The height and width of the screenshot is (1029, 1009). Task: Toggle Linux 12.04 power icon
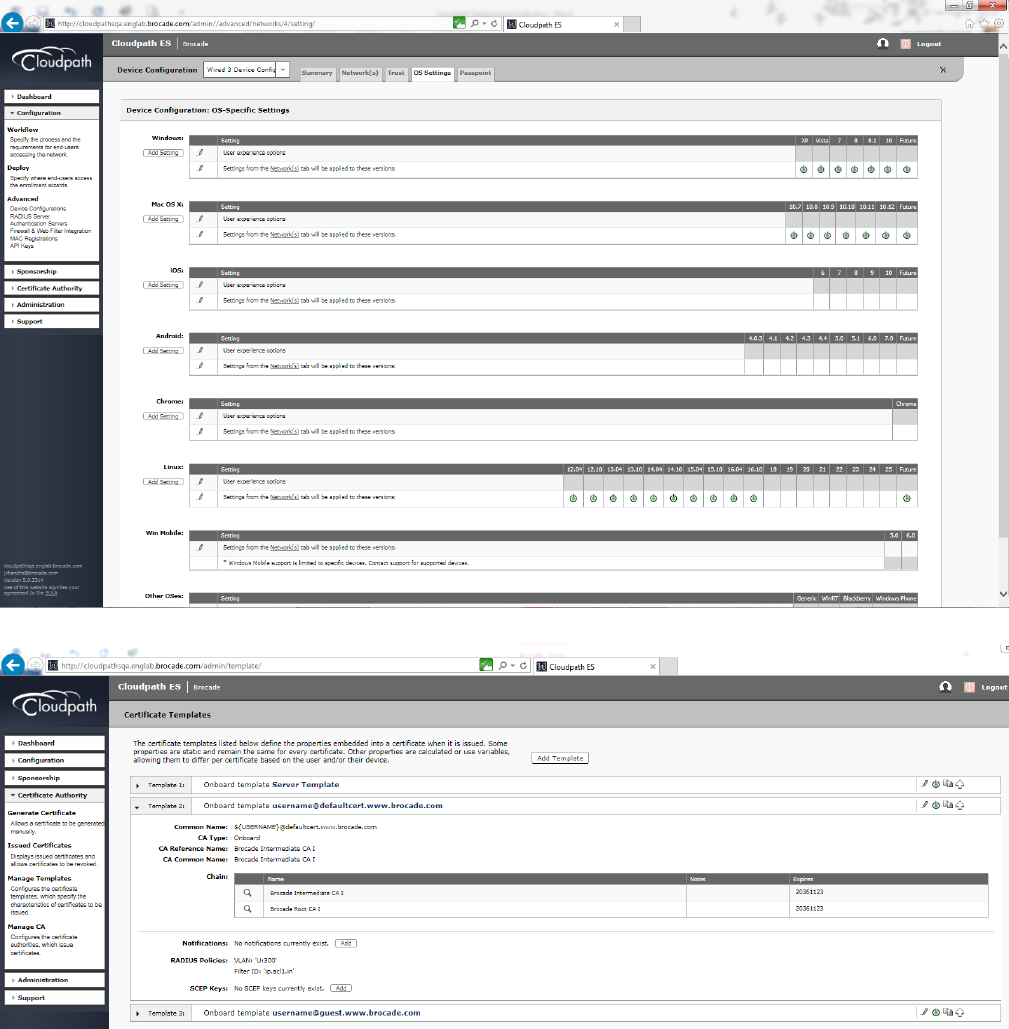click(x=573, y=498)
